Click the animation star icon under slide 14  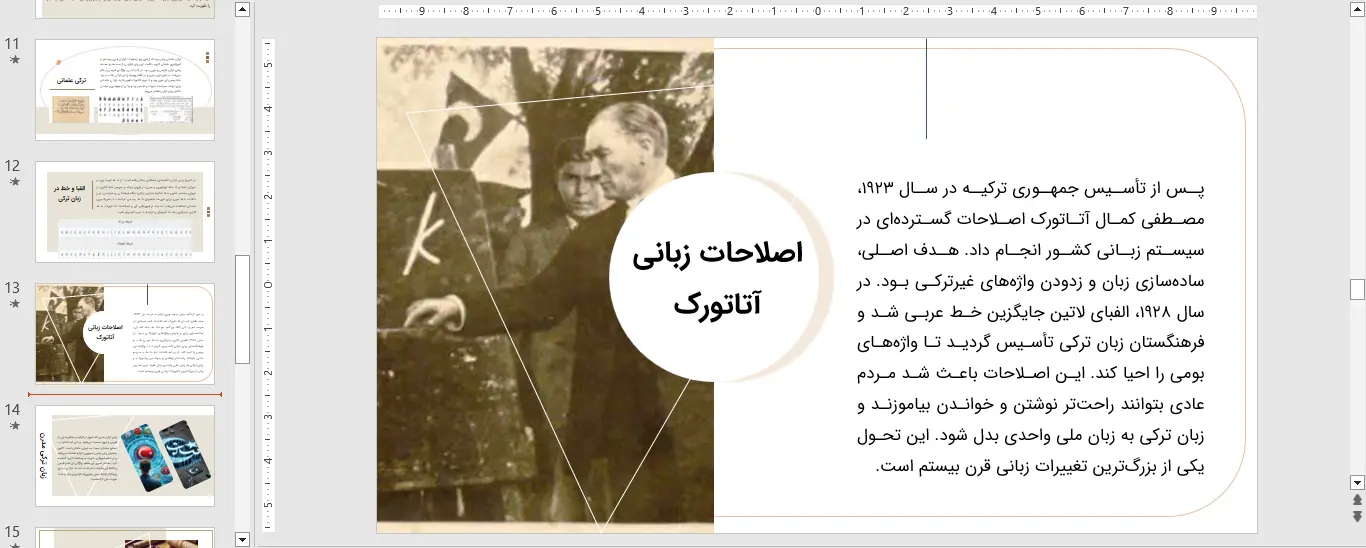pyautogui.click(x=14, y=425)
